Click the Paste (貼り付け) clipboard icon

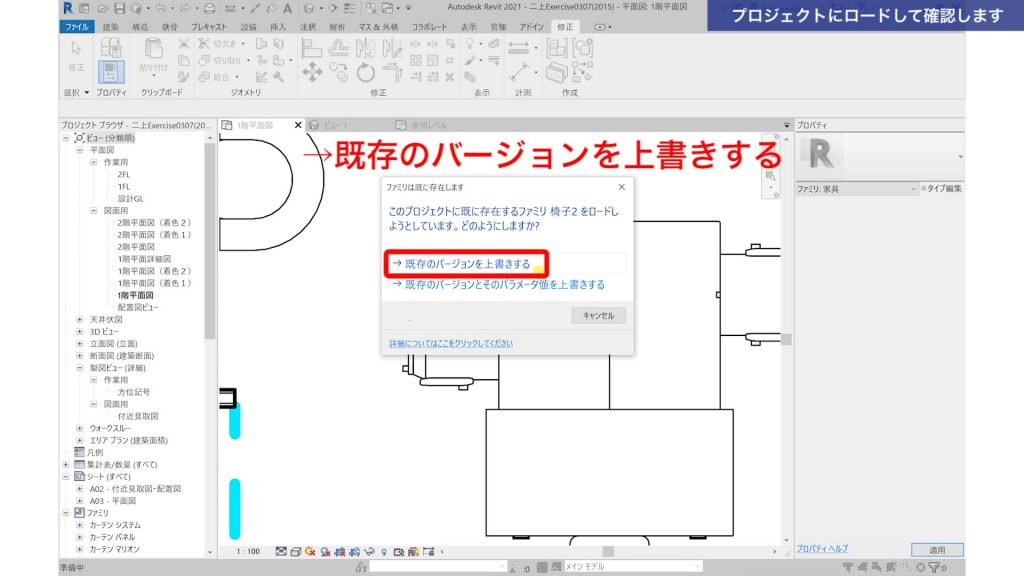154,52
